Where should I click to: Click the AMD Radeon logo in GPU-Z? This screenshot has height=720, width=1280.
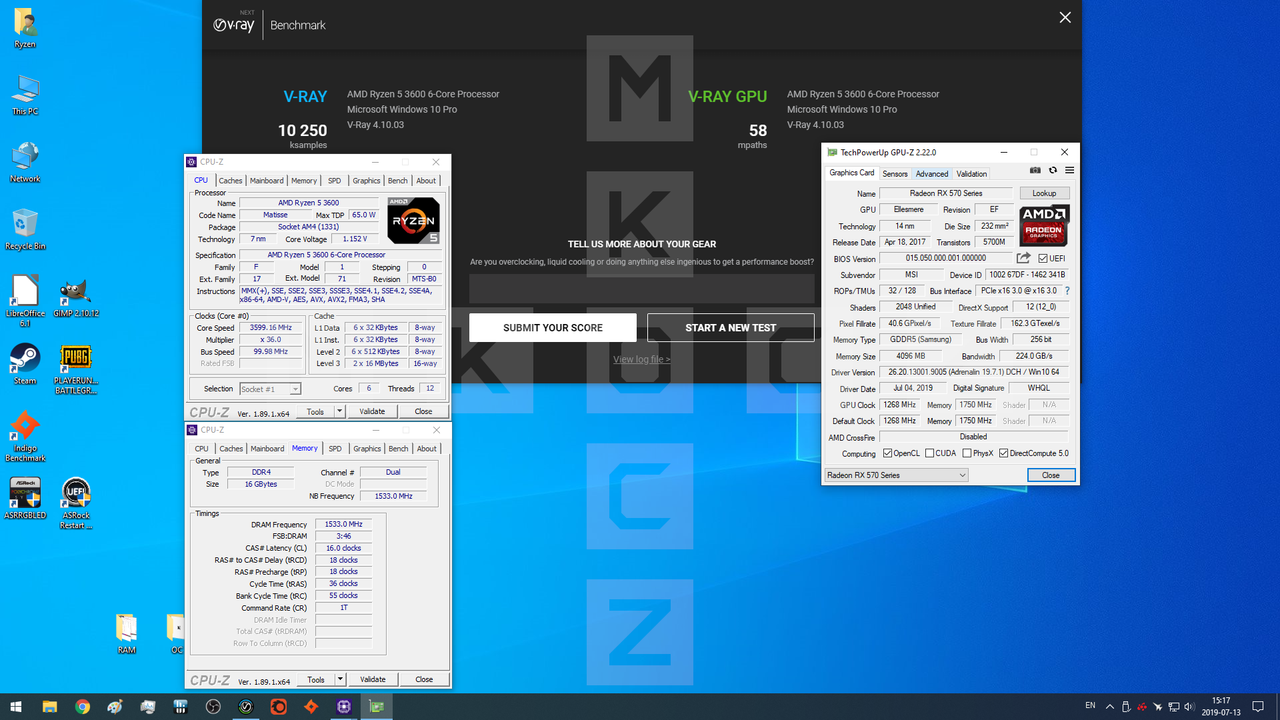pyautogui.click(x=1045, y=226)
